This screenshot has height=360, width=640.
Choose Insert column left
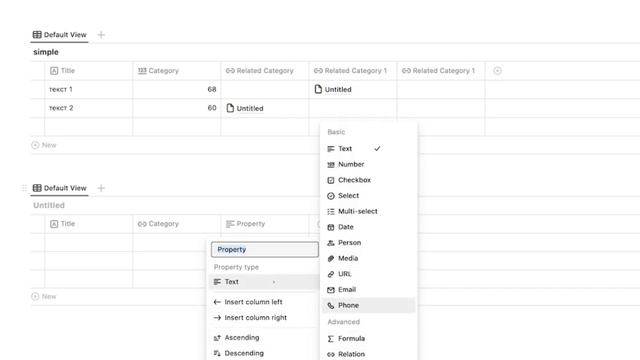pyautogui.click(x=264, y=302)
